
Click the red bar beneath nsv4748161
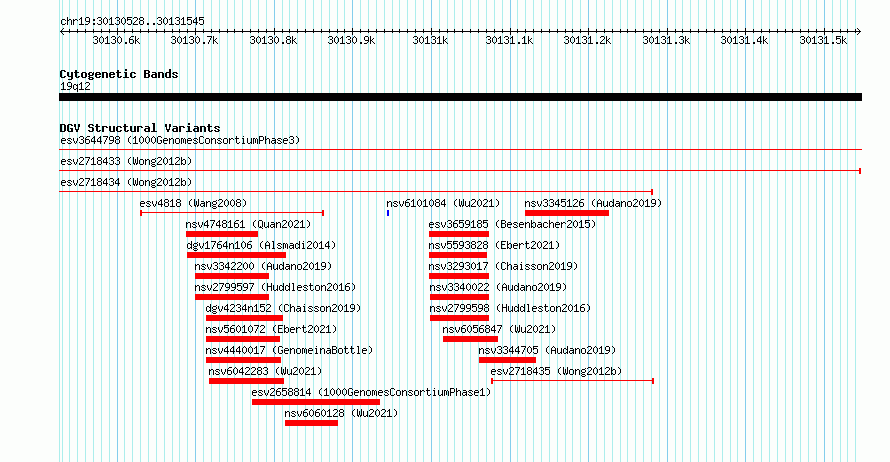(222, 234)
